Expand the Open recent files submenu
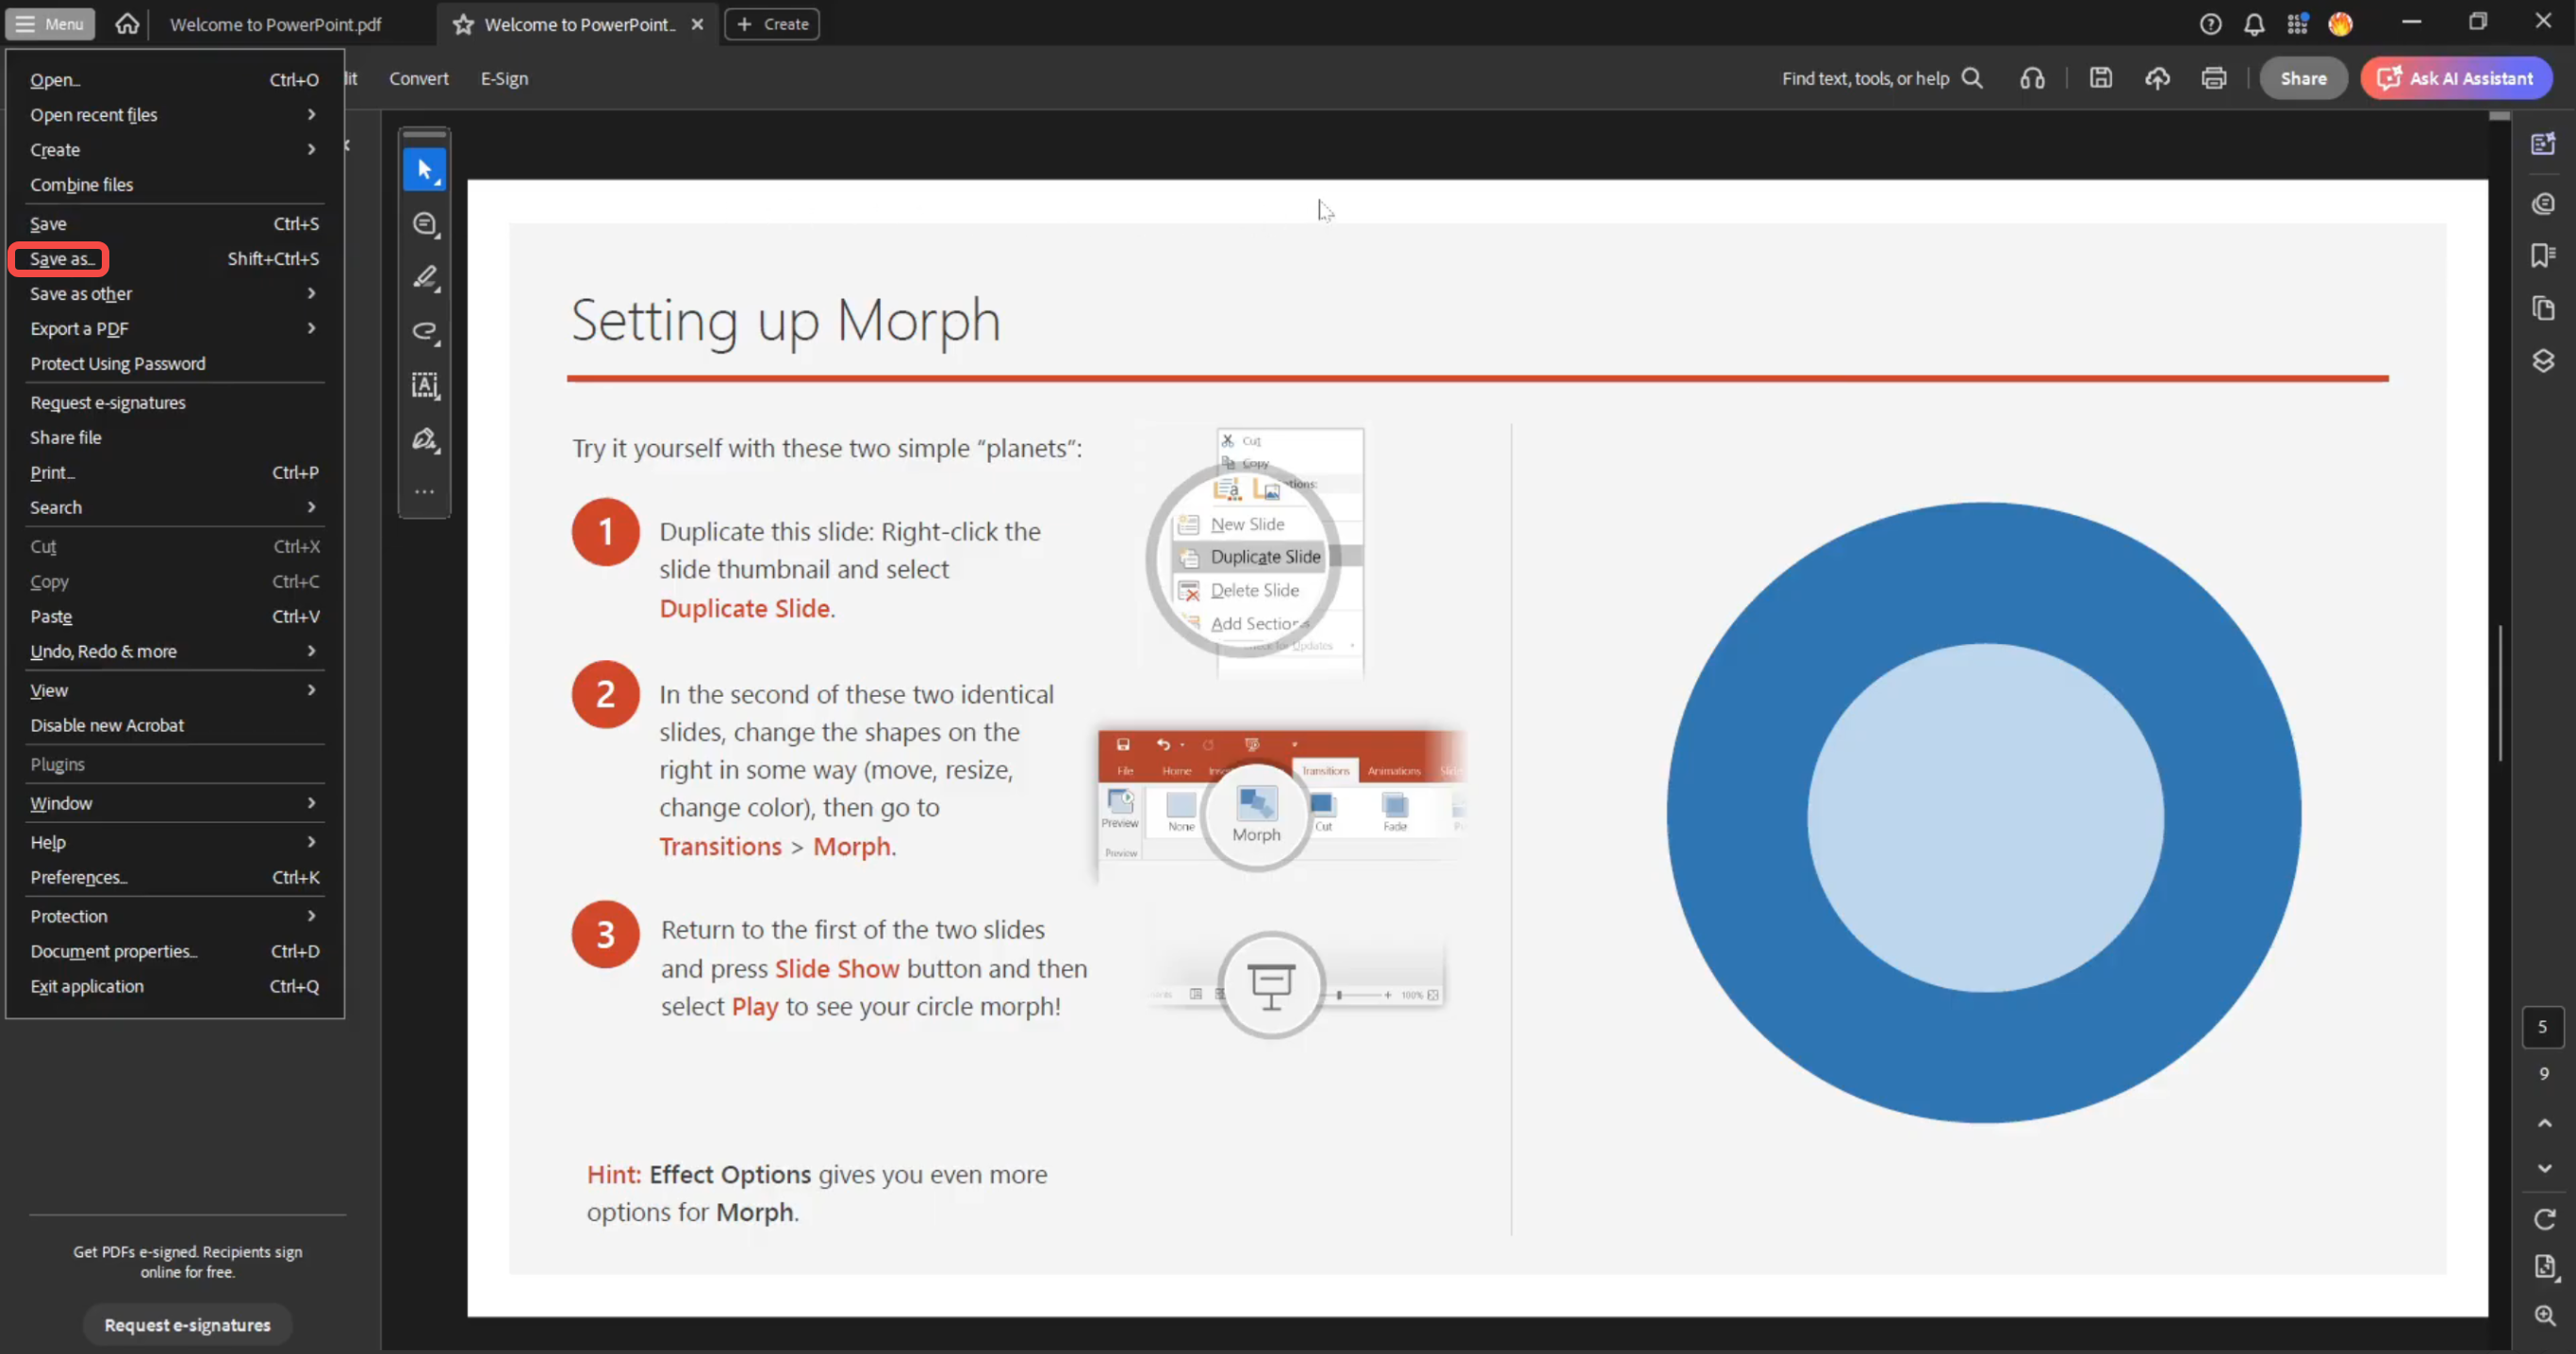Viewport: 2576px width, 1354px height. (x=174, y=115)
